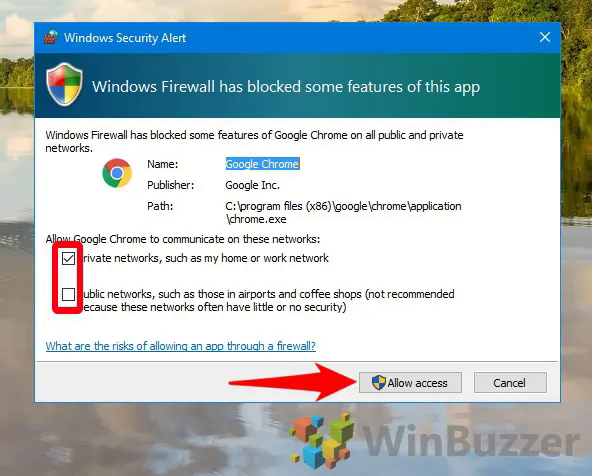Screen dimensions: 592x476
Task: Click the Allow access button
Action: point(410,383)
